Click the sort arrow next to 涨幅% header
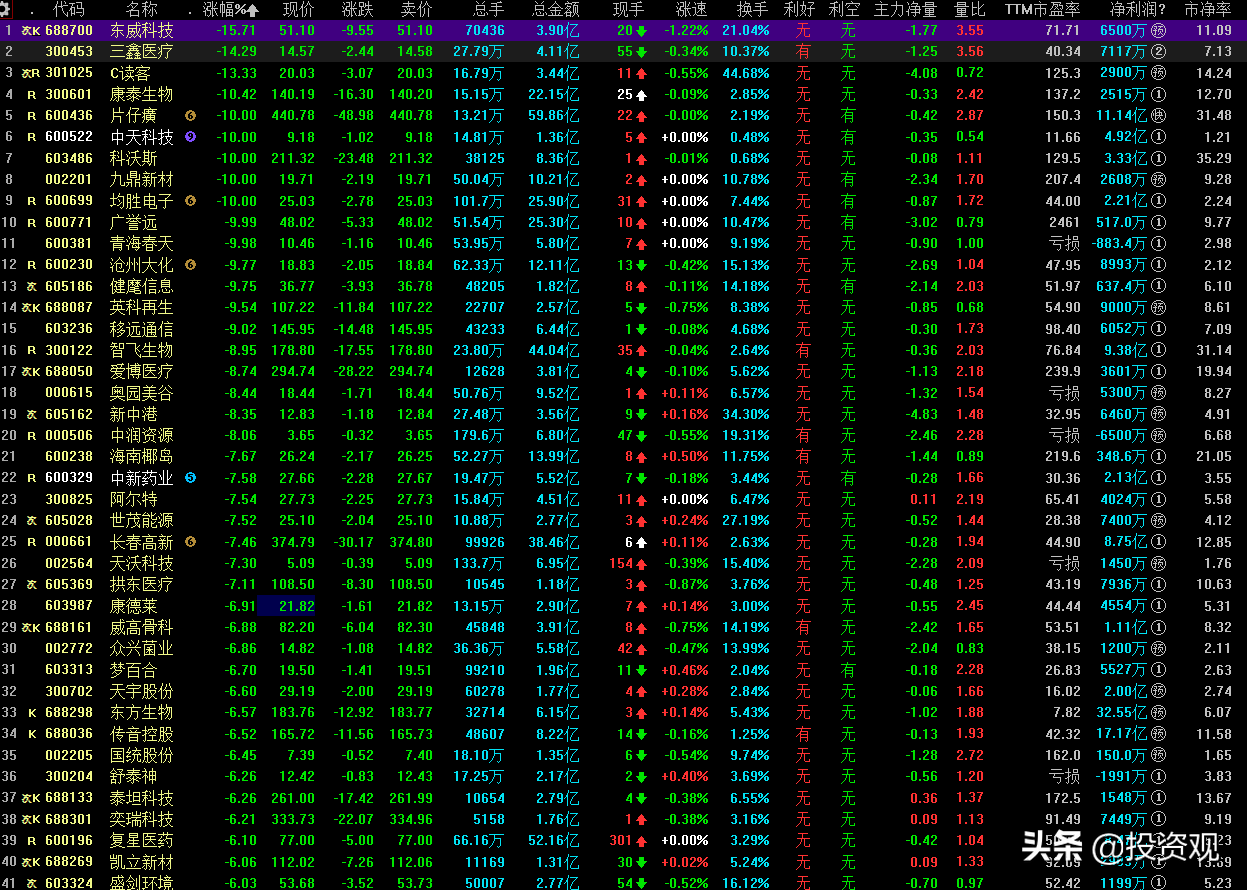Screen dimensions: 1247x890 tap(253, 9)
